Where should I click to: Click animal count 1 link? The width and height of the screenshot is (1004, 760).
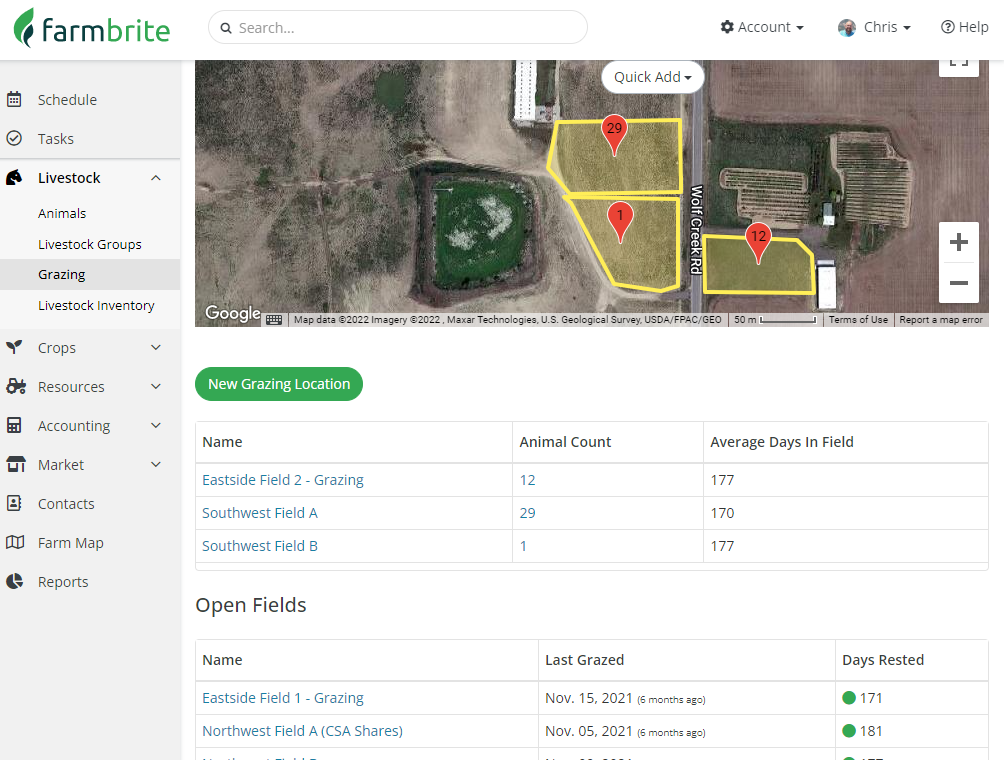(x=523, y=546)
